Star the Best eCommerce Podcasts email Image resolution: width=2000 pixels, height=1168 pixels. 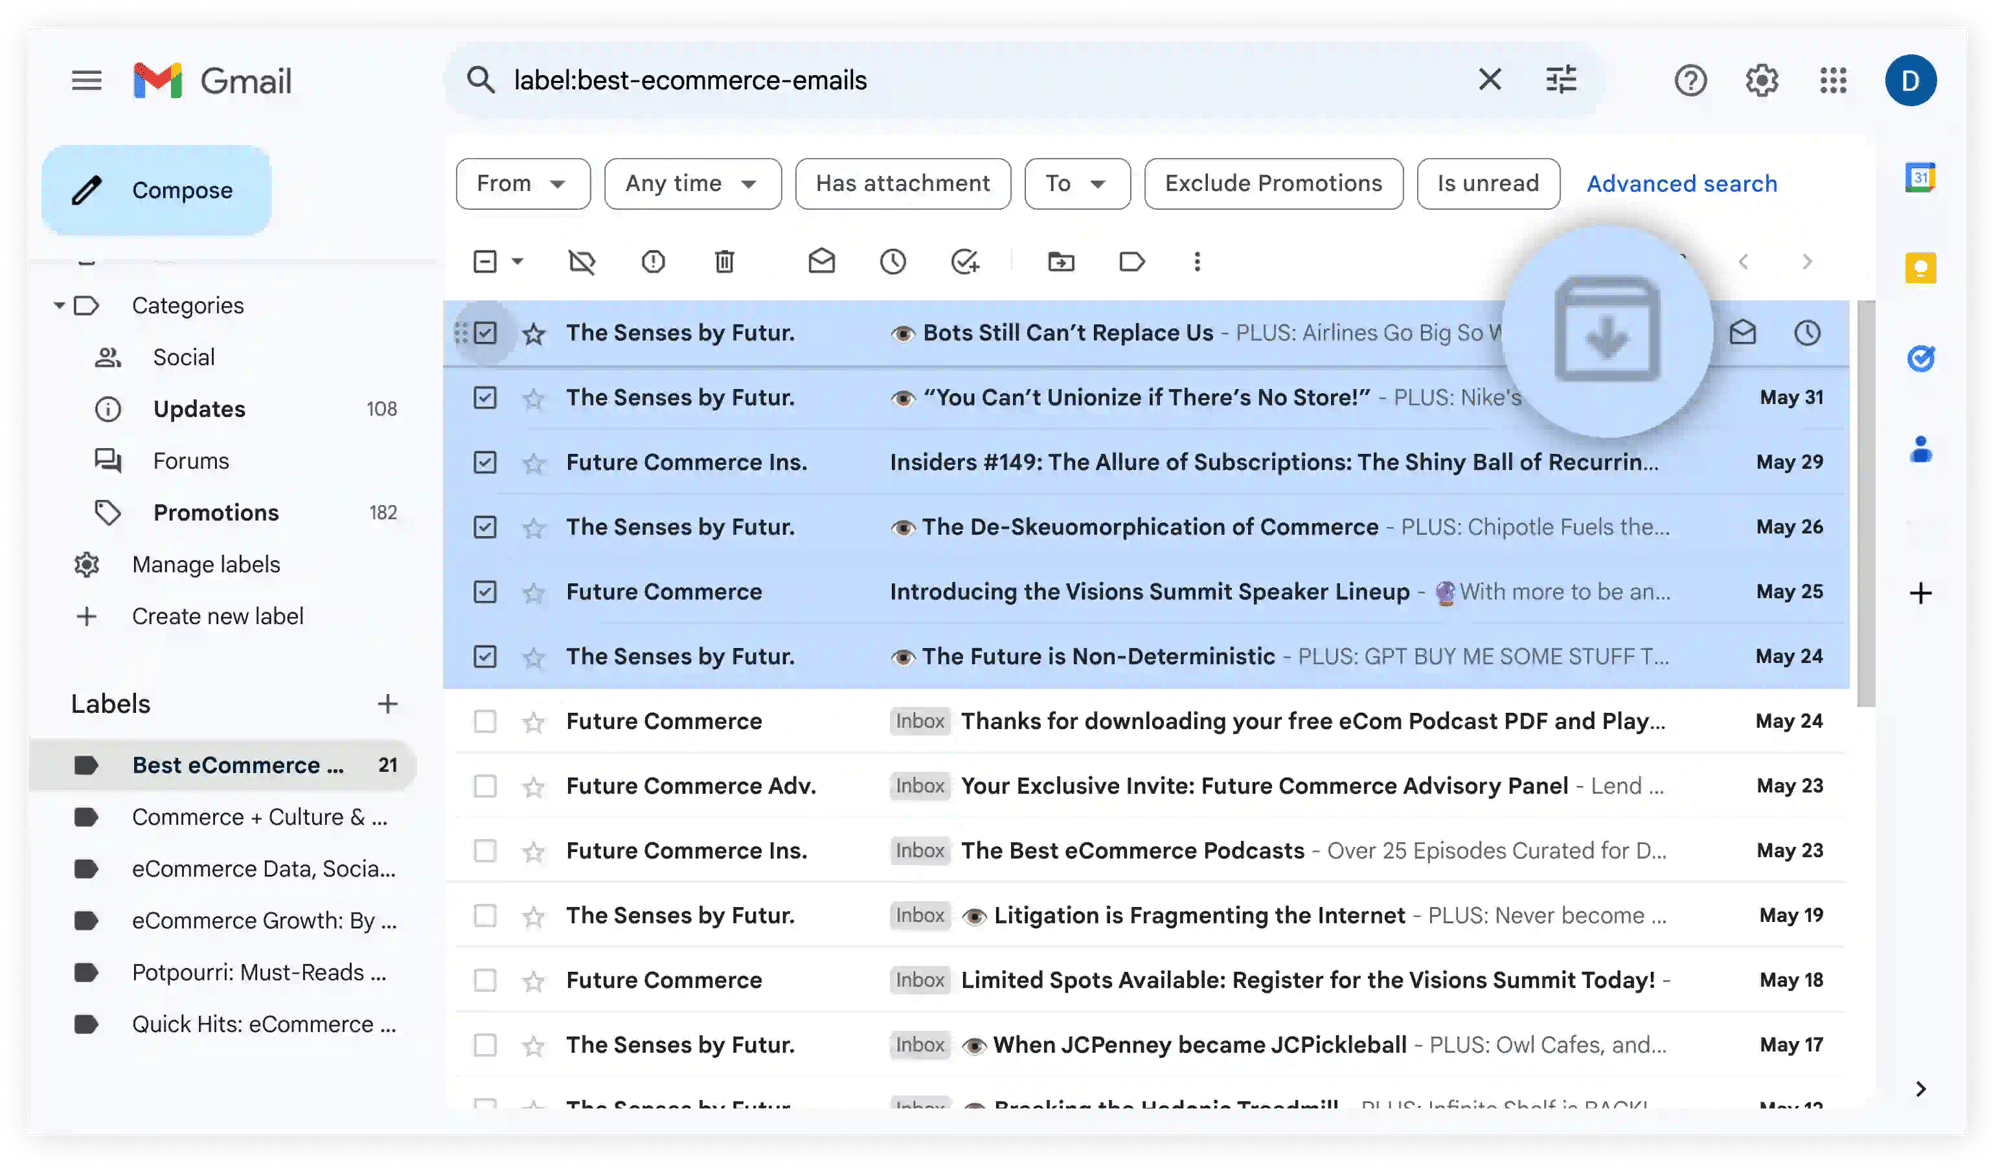534,851
